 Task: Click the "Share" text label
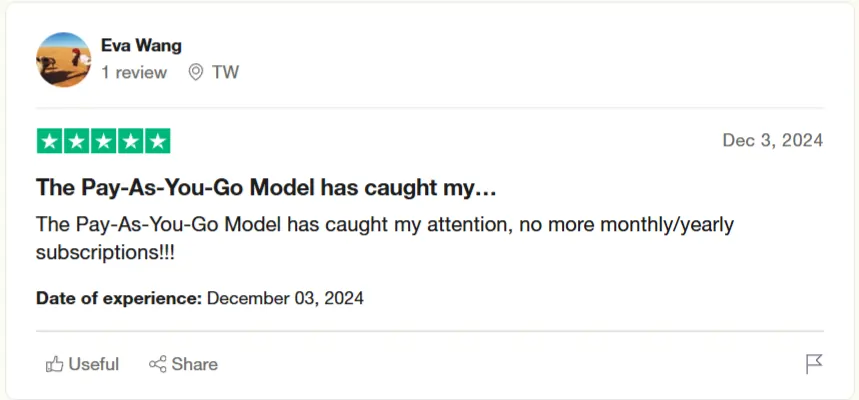point(195,365)
